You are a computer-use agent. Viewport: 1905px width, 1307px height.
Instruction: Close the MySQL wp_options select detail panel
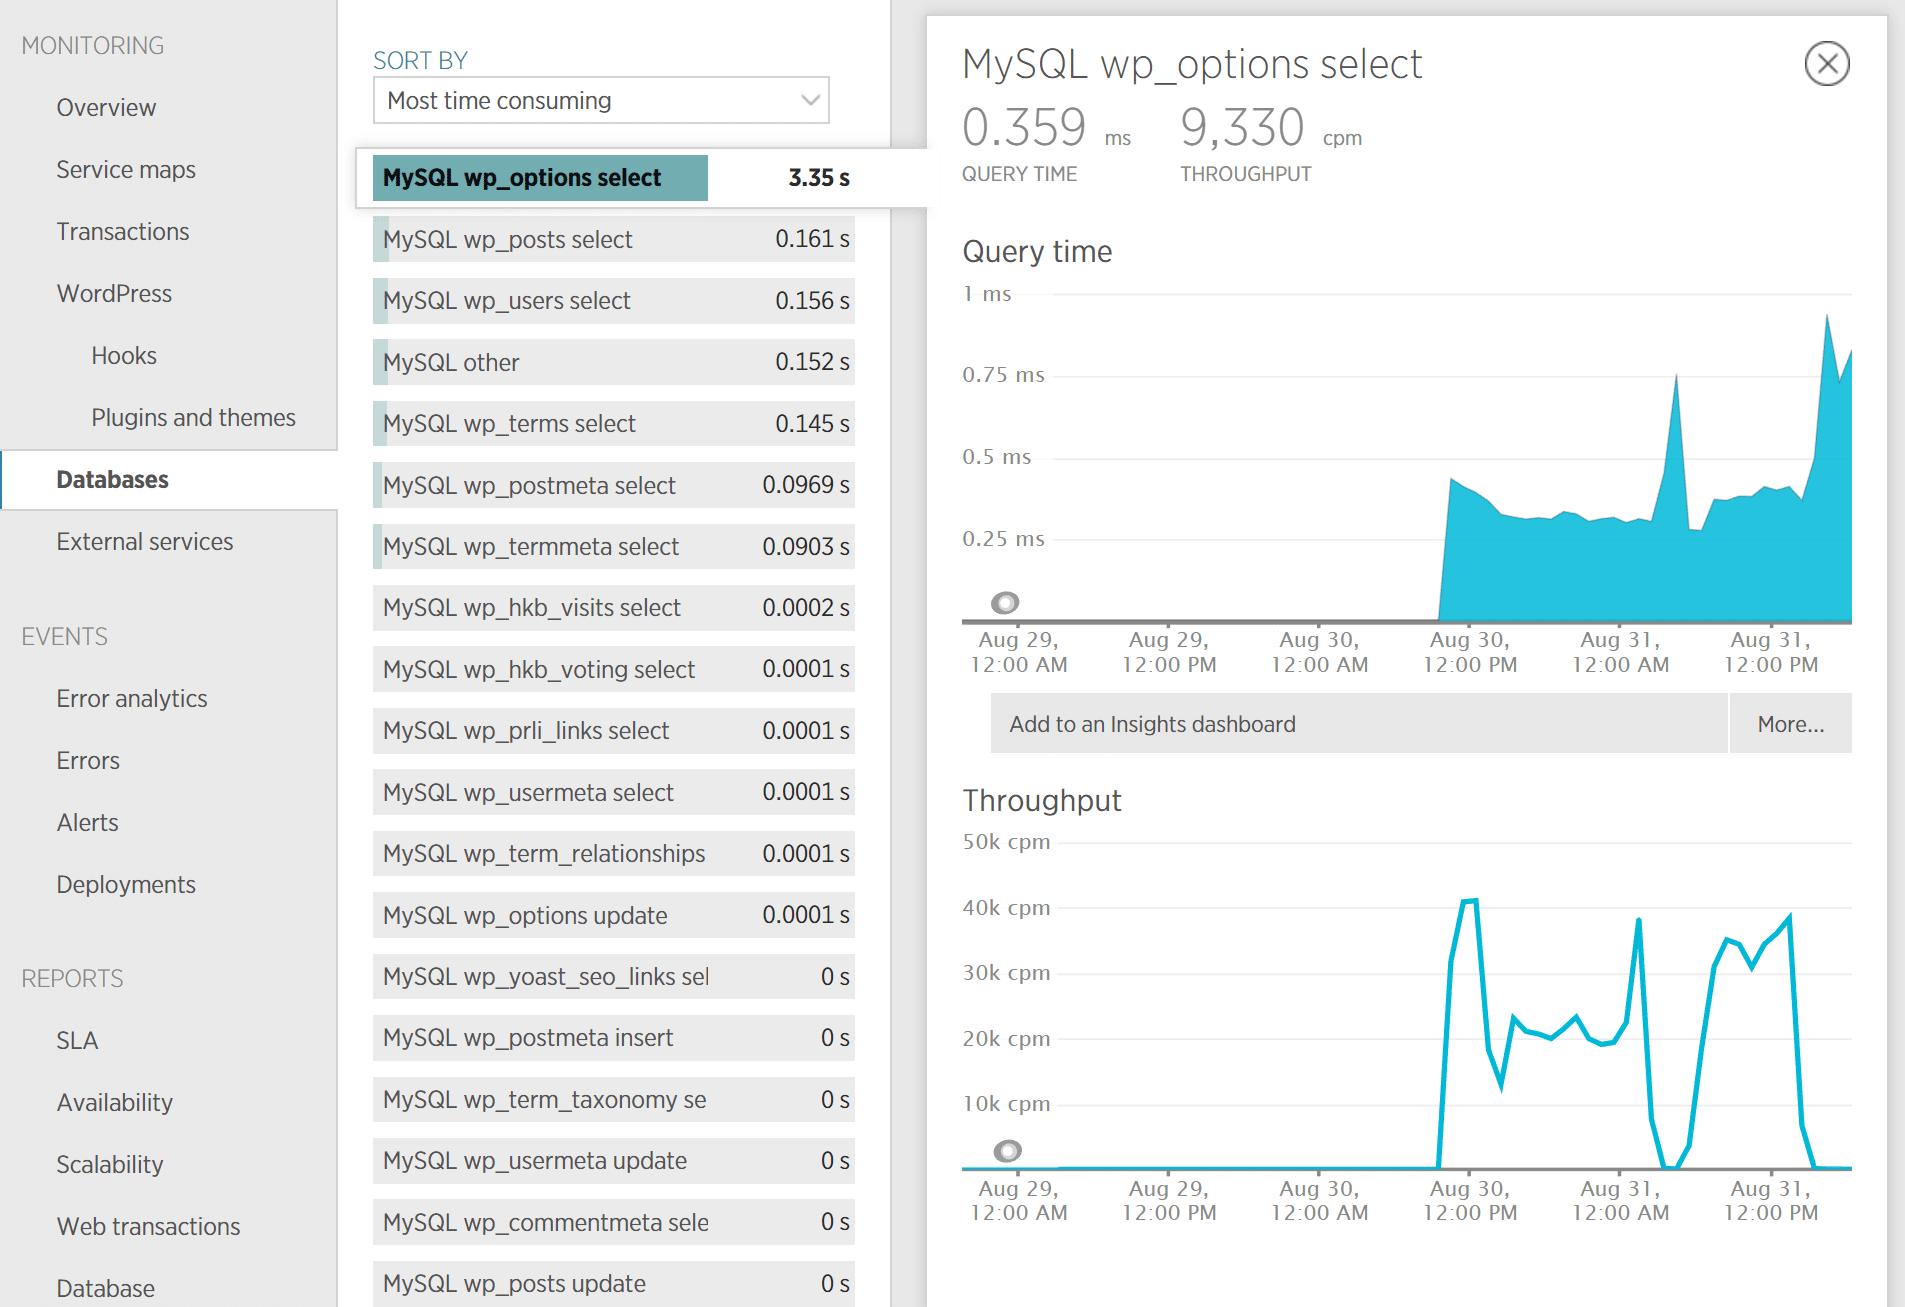click(1828, 63)
